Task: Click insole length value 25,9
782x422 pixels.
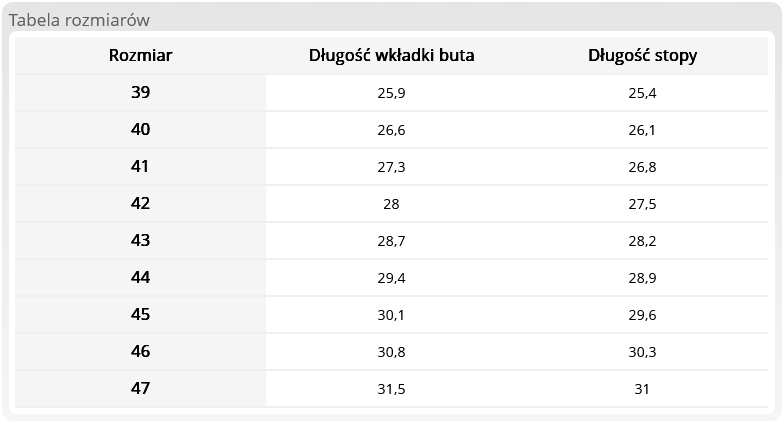Action: pyautogui.click(x=391, y=93)
